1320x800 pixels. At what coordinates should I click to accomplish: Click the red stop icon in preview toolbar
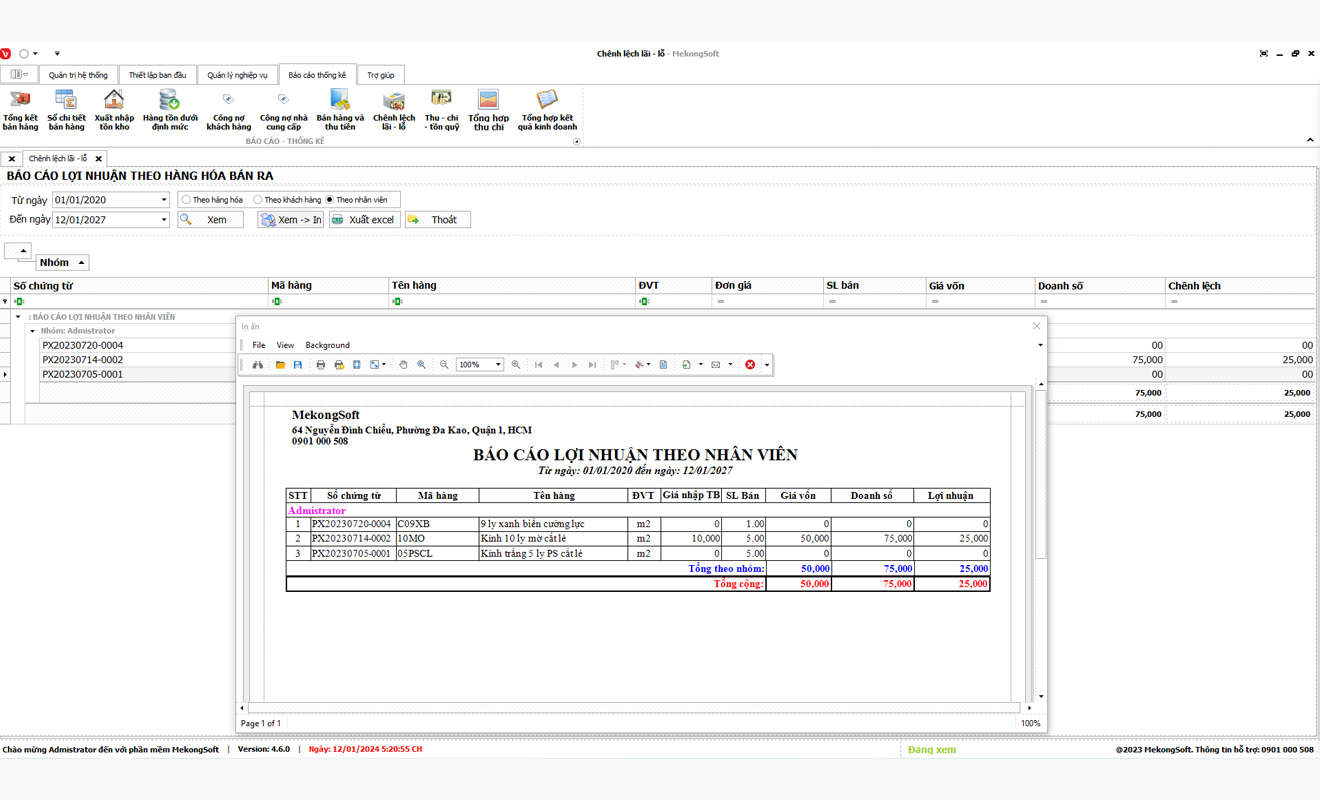pos(750,365)
